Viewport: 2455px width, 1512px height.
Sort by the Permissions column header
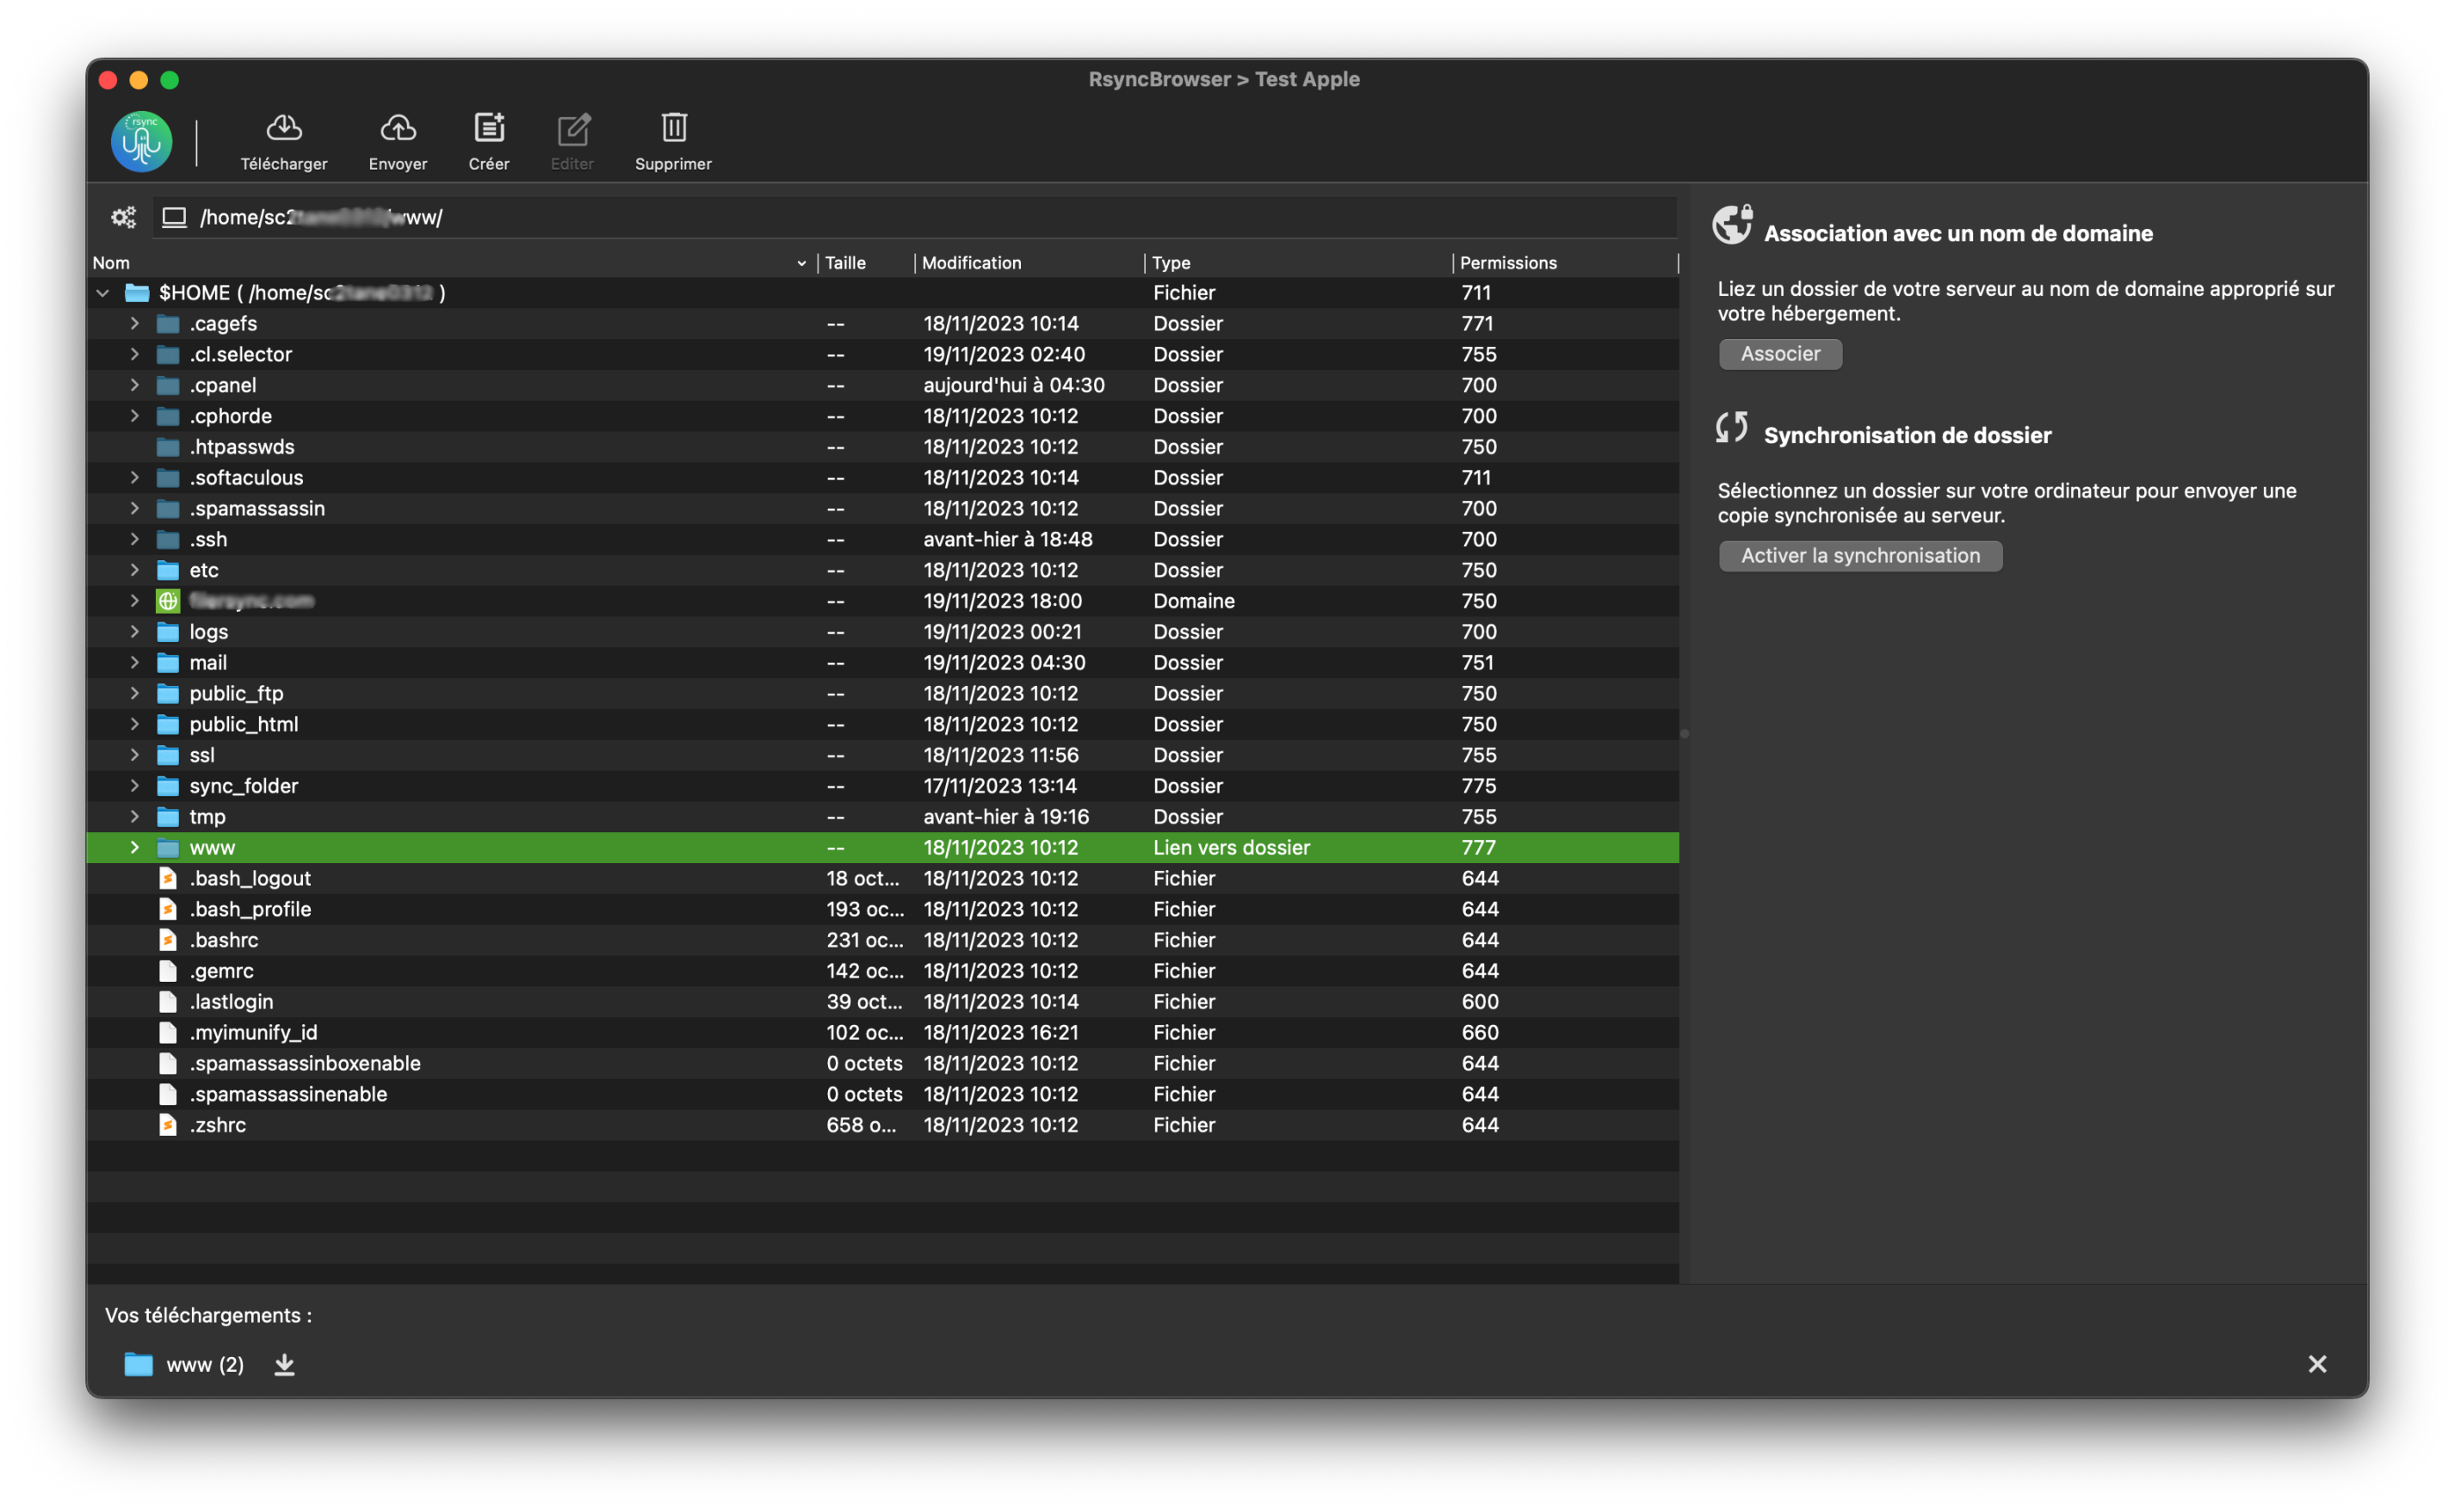click(x=1507, y=263)
